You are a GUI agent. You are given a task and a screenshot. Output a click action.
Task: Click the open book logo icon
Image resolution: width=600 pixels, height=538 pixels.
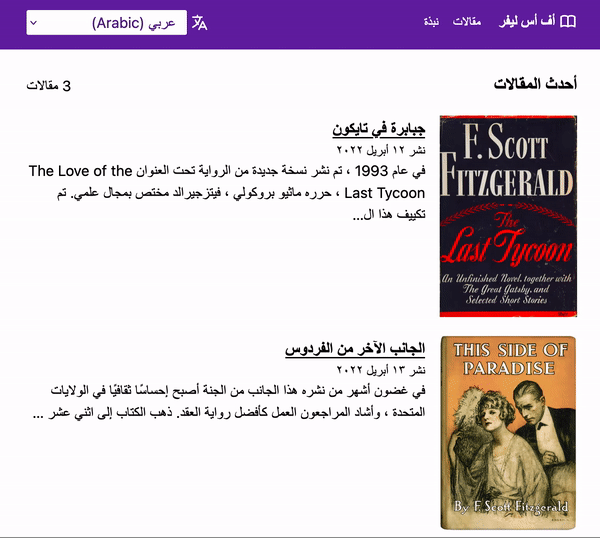(568, 21)
